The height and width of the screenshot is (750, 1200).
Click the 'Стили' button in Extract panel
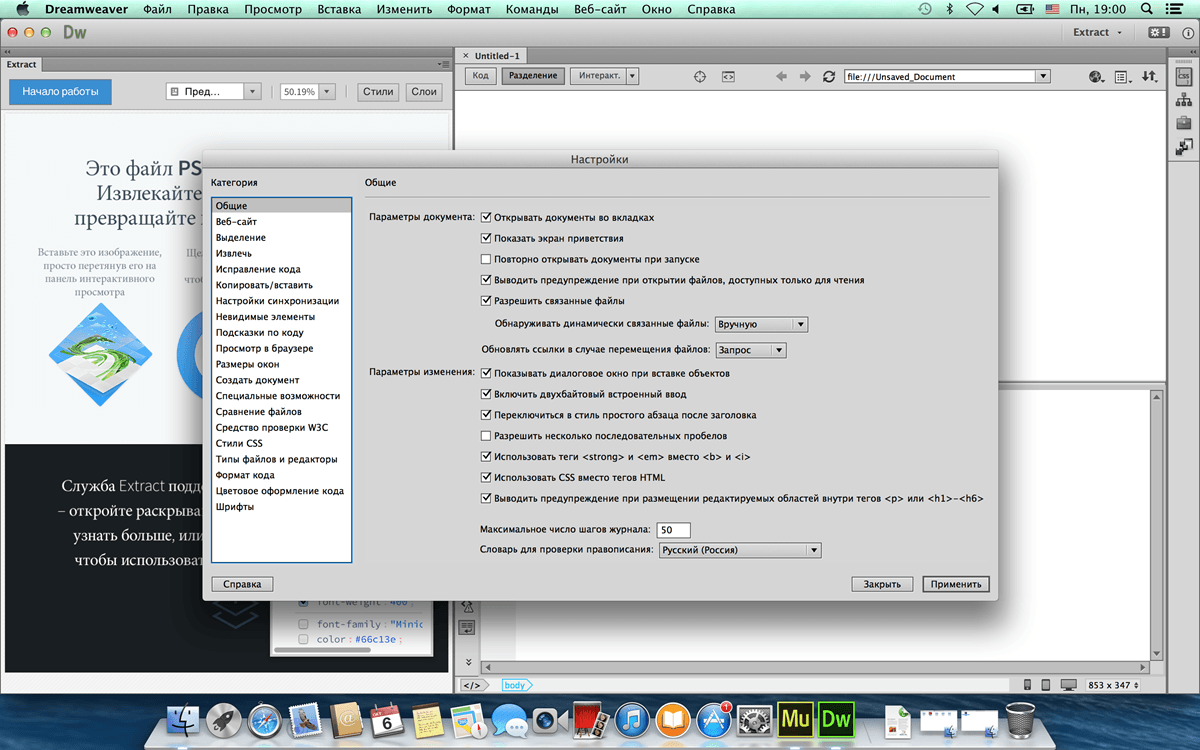pyautogui.click(x=377, y=91)
